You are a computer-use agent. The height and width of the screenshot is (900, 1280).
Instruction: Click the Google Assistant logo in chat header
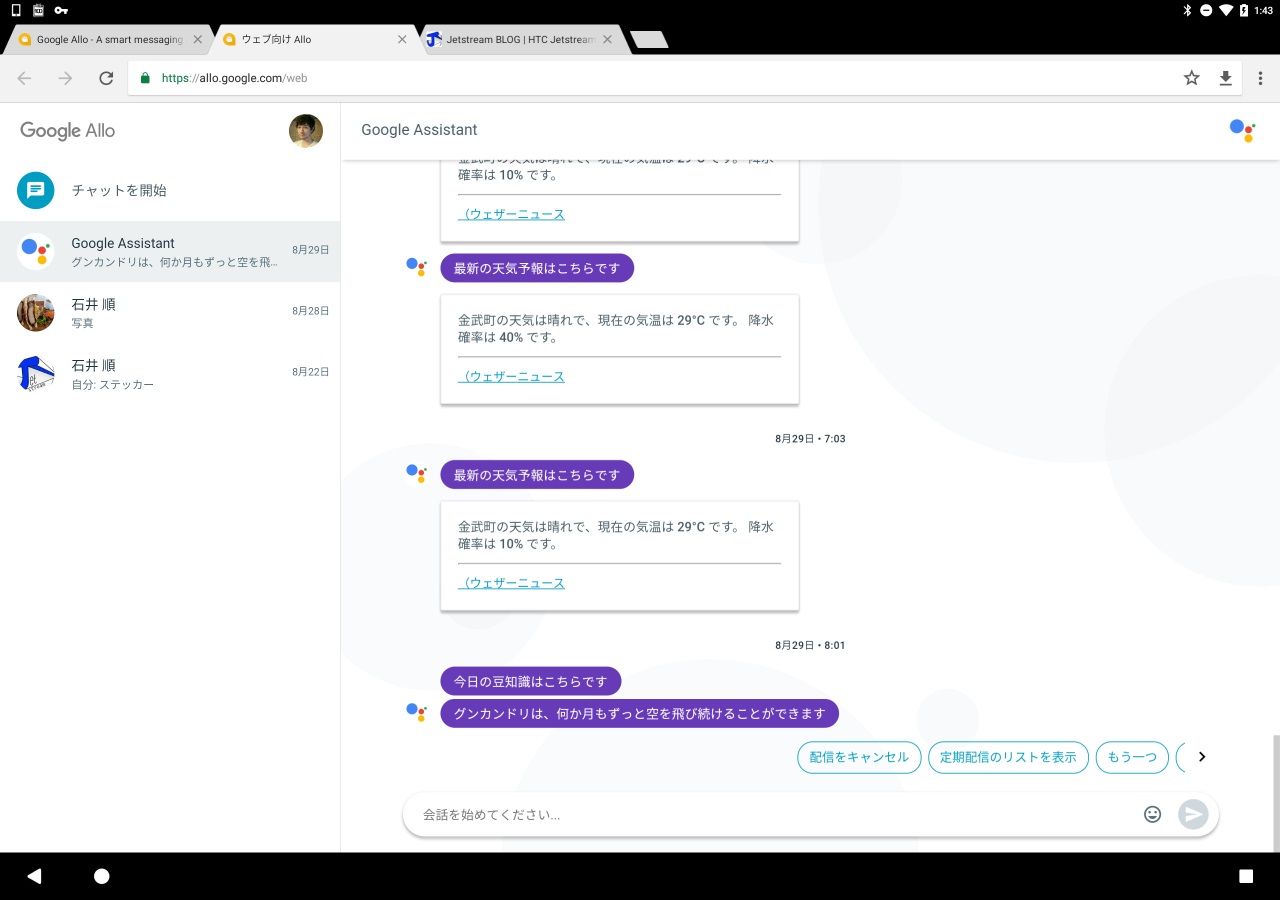pos(1242,130)
